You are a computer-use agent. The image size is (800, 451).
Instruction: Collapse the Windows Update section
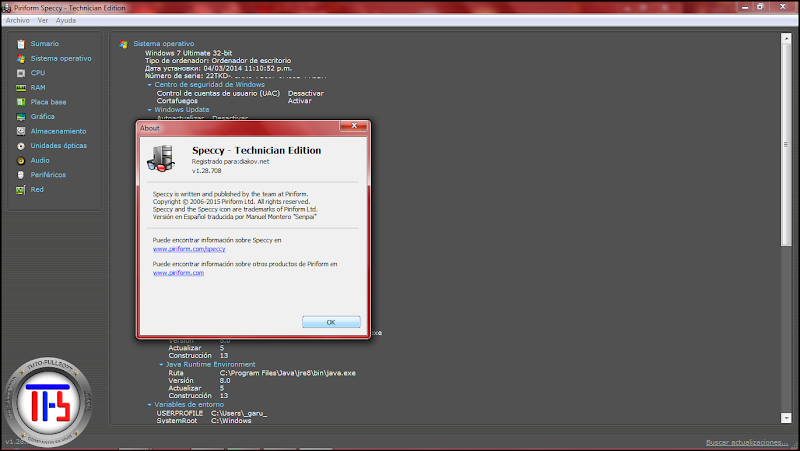pyautogui.click(x=149, y=110)
